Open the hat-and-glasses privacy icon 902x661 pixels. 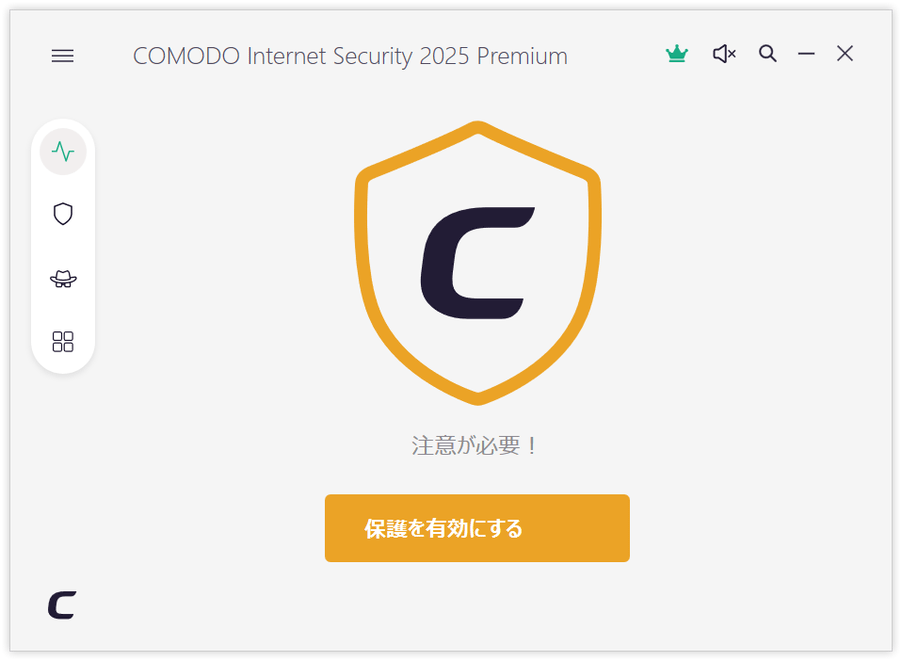pos(63,279)
